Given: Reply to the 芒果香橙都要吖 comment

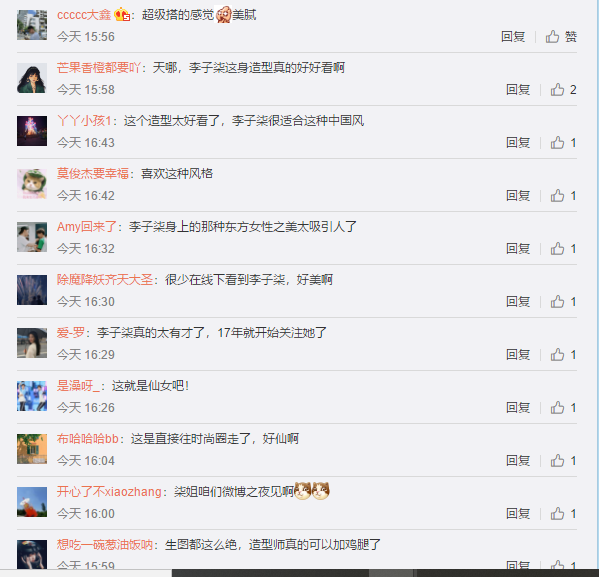Looking at the screenshot, I should tap(518, 90).
